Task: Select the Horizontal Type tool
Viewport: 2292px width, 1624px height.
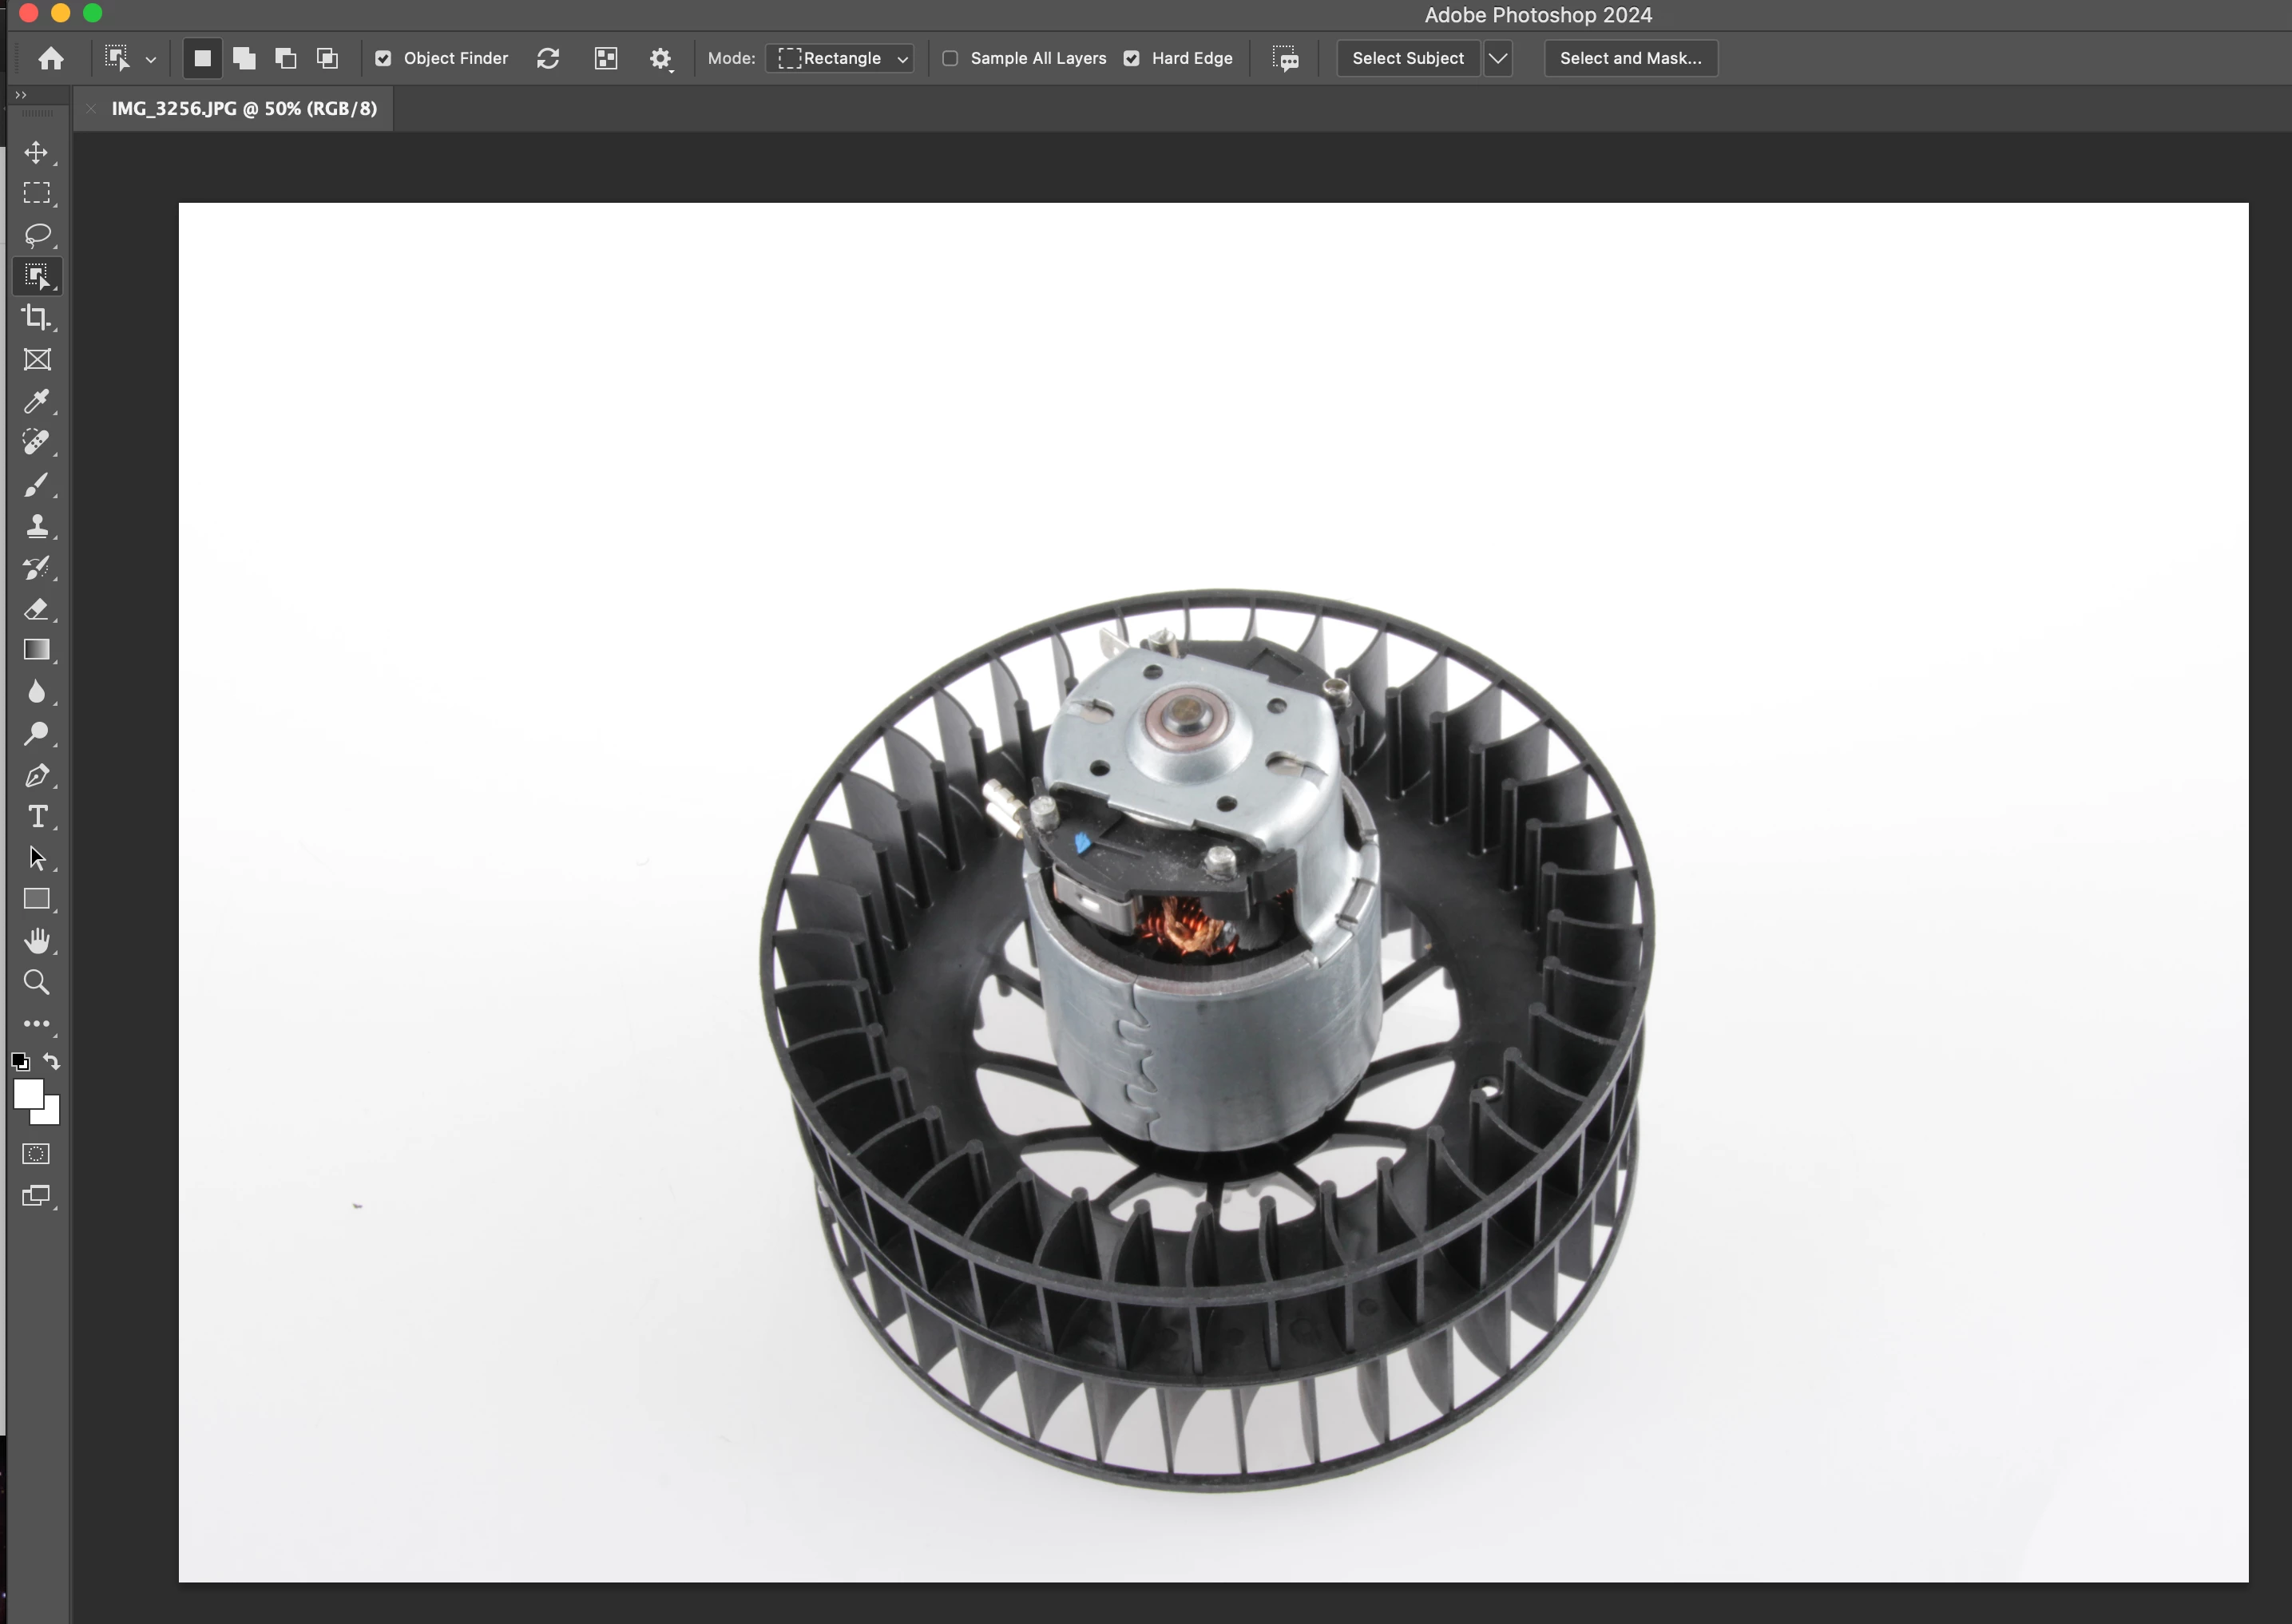Action: coord(37,817)
